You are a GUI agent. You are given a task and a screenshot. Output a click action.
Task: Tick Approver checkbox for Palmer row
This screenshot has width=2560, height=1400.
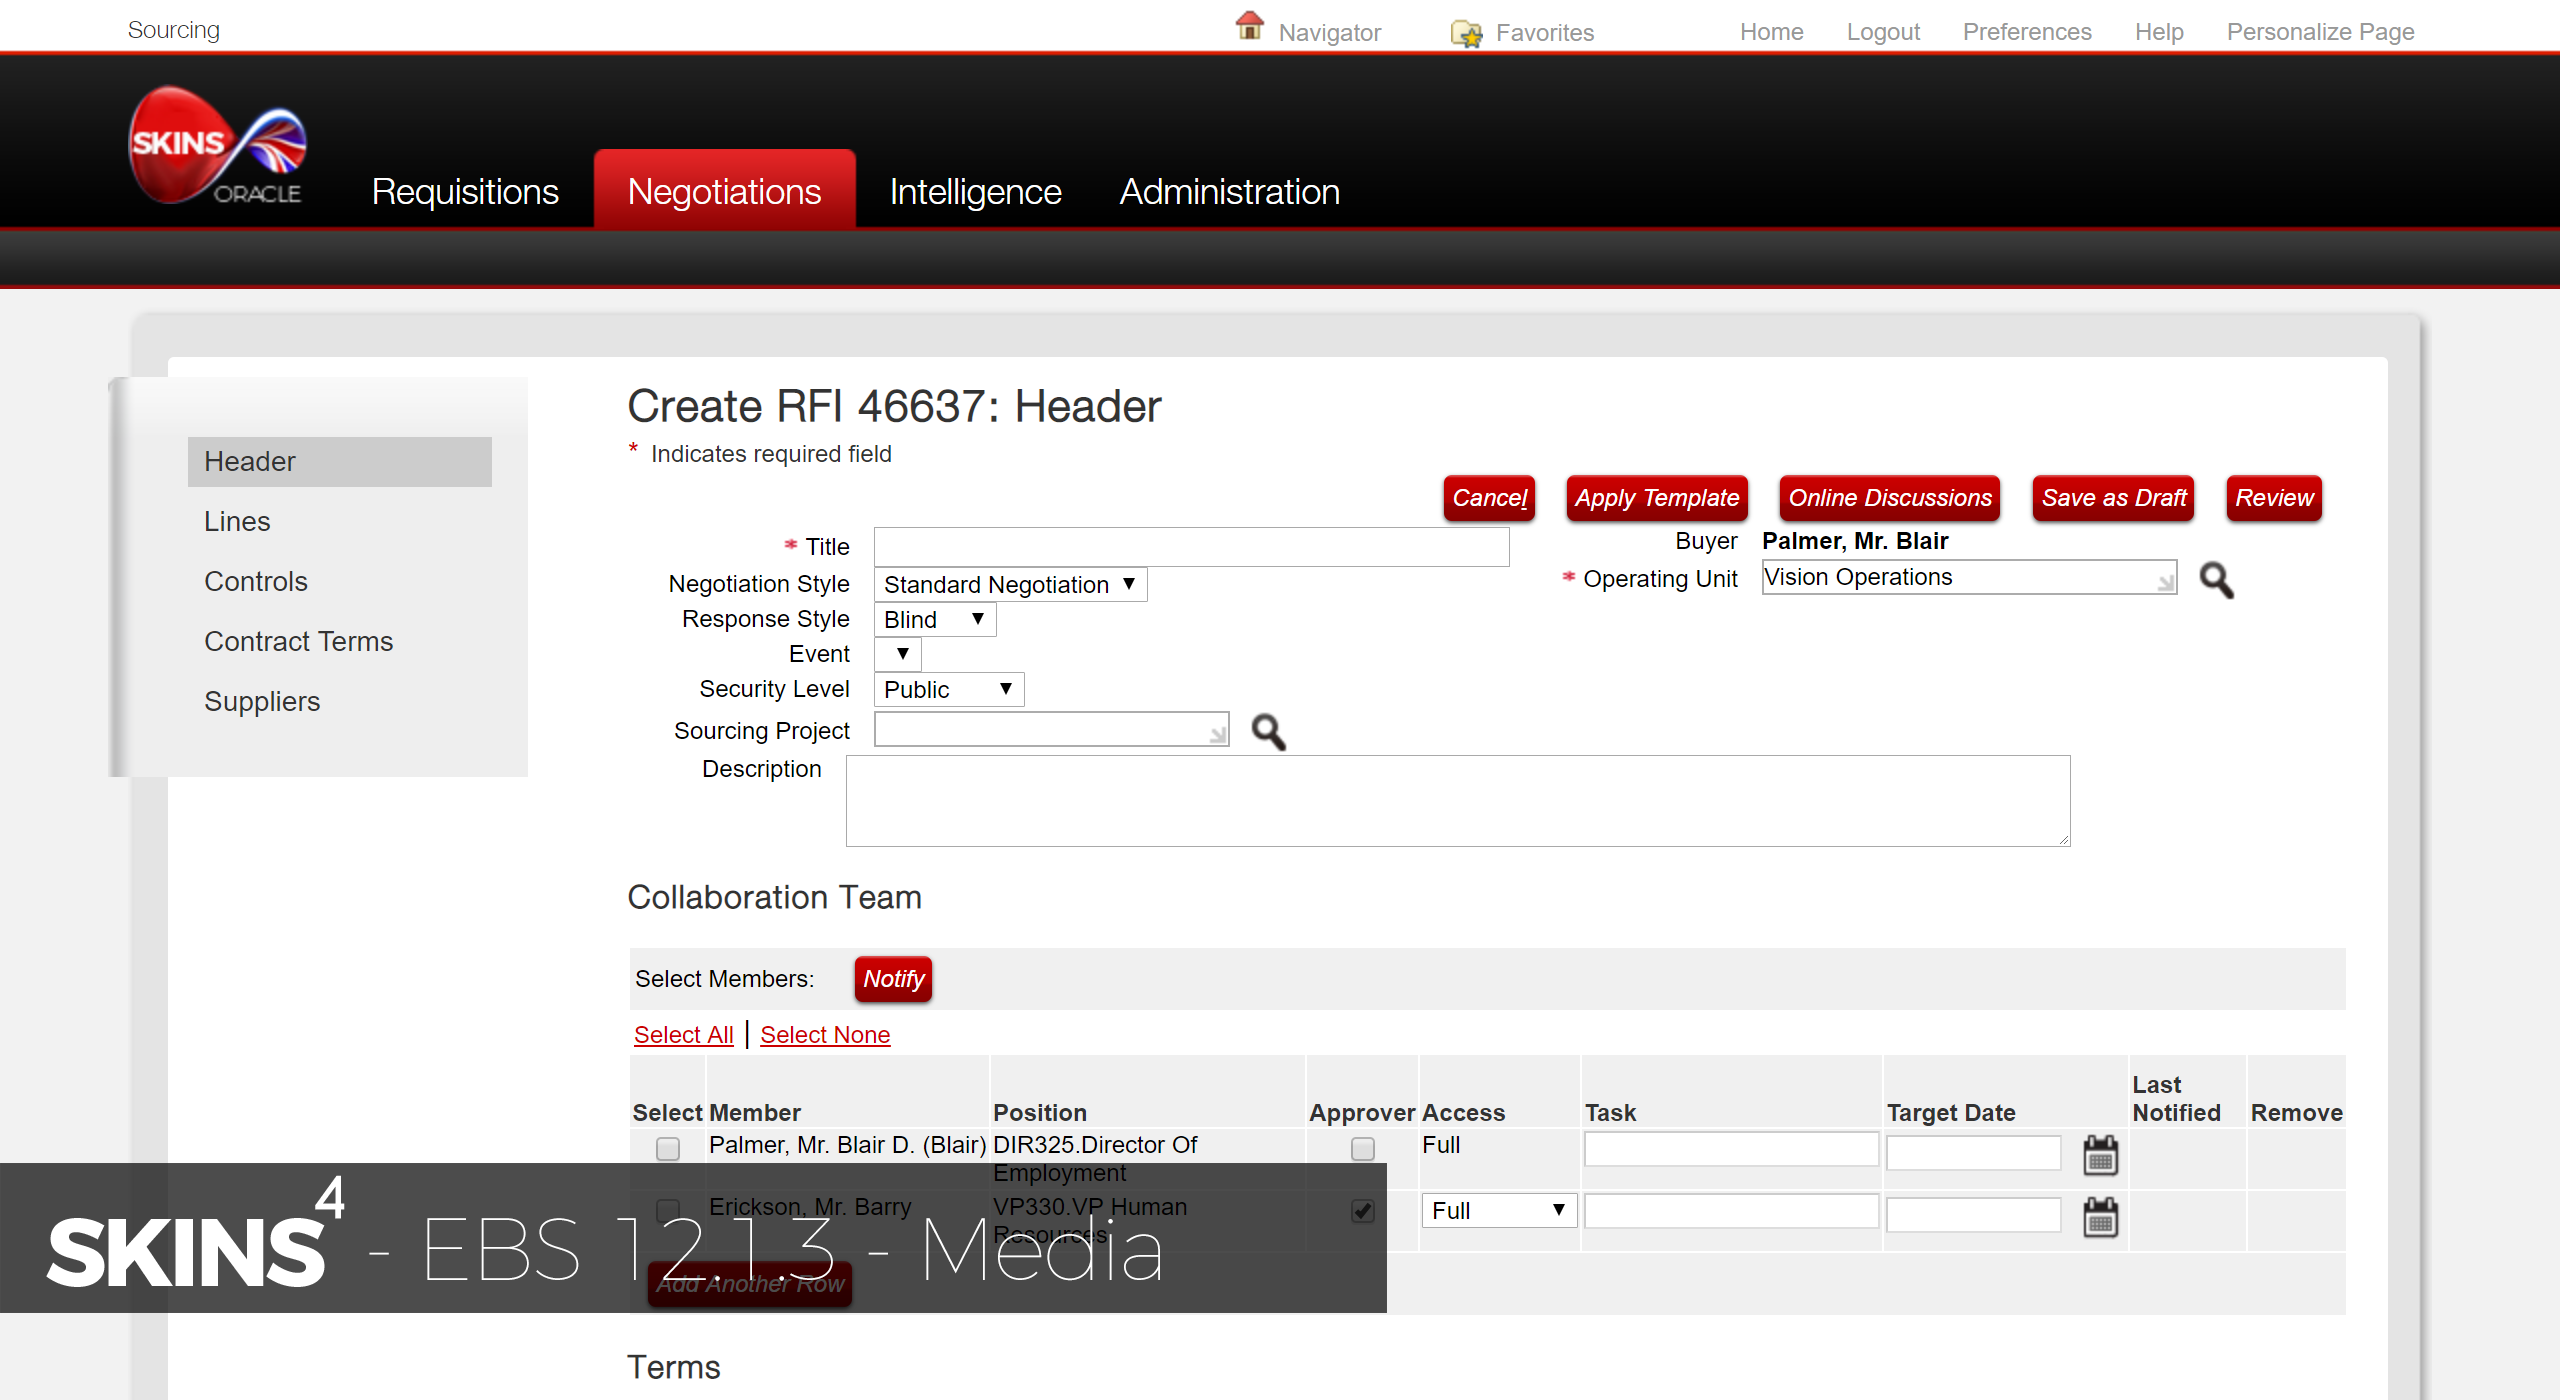tap(1362, 1149)
